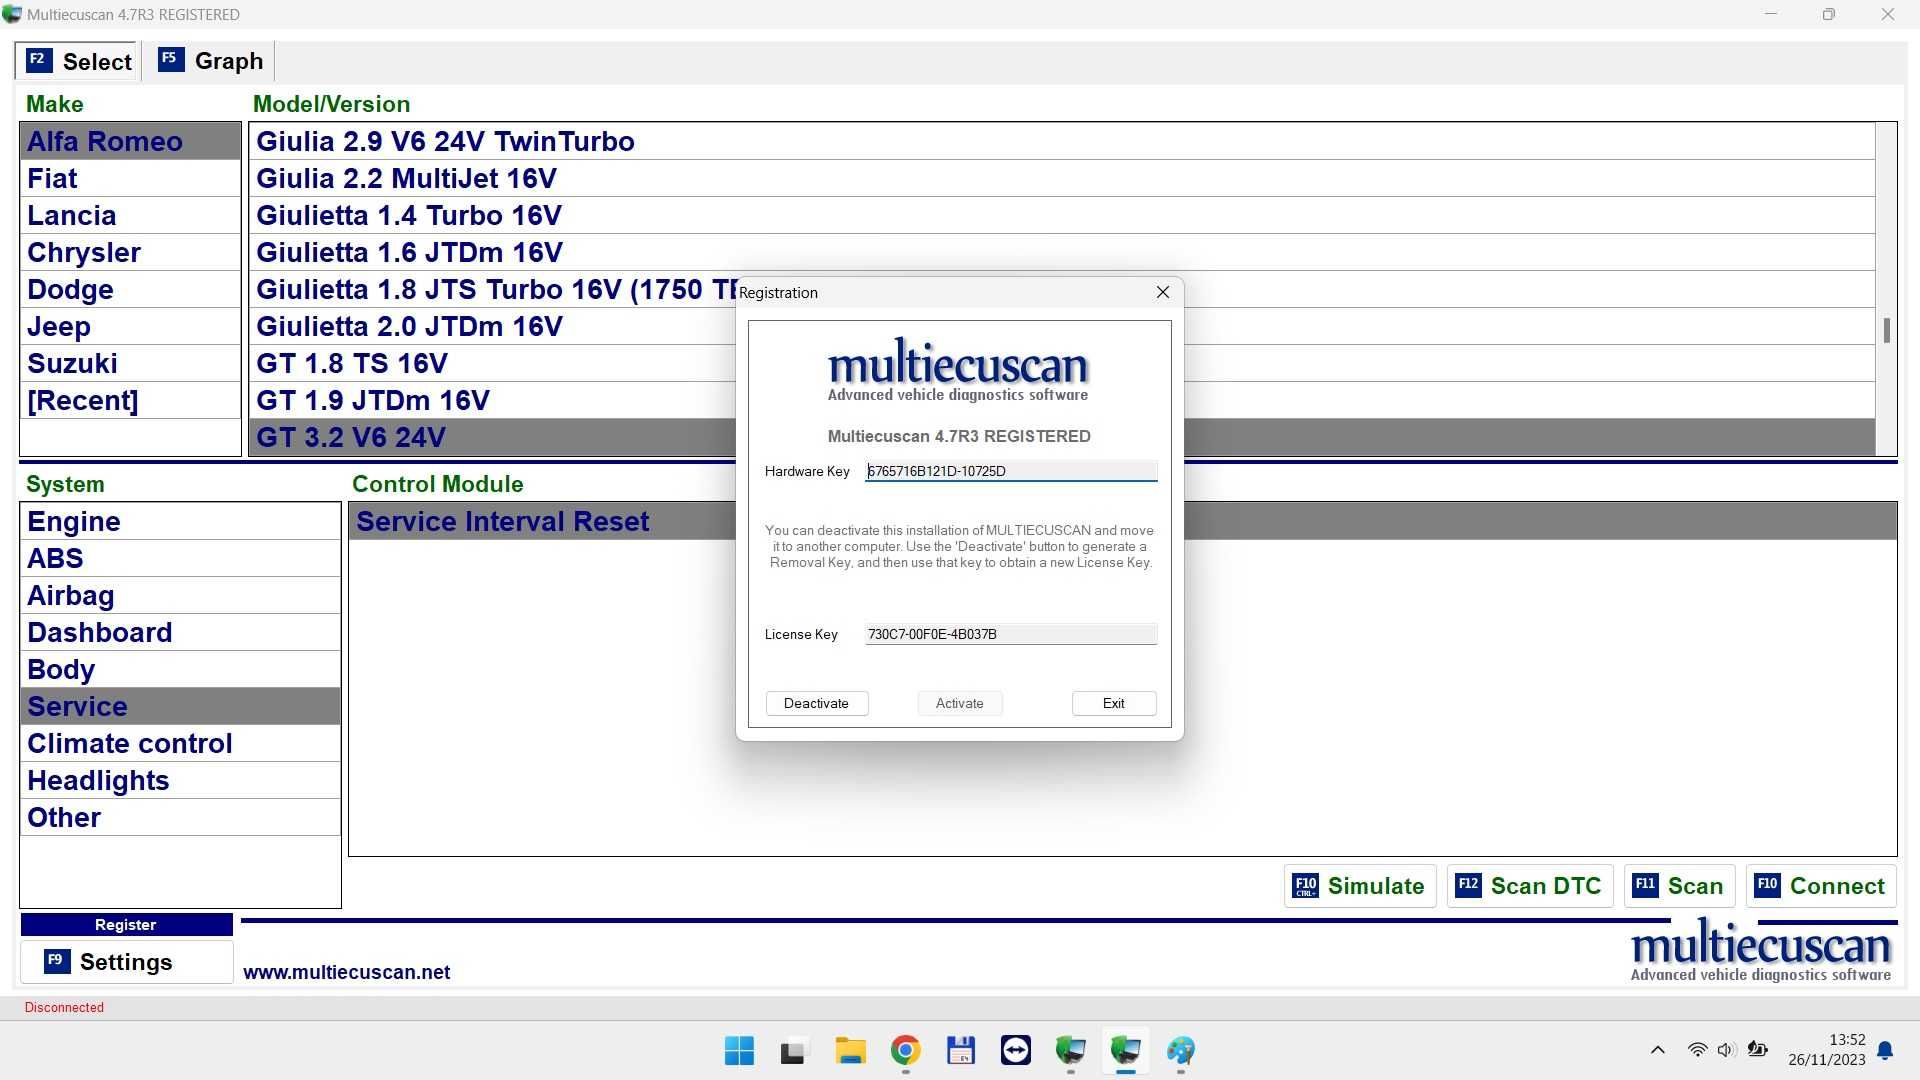Select Climate control system
Viewport: 1920px width, 1080px height.
coord(180,743)
